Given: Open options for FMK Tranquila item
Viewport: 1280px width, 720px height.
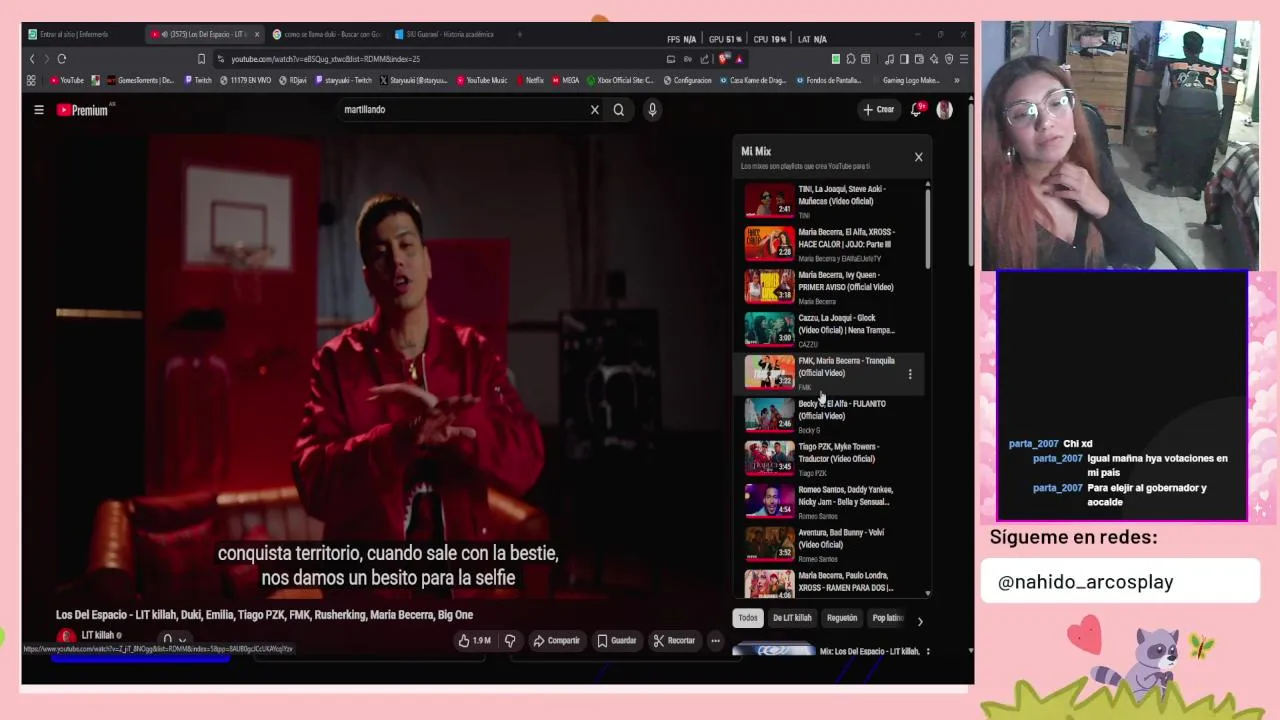Looking at the screenshot, I should pyautogui.click(x=910, y=374).
